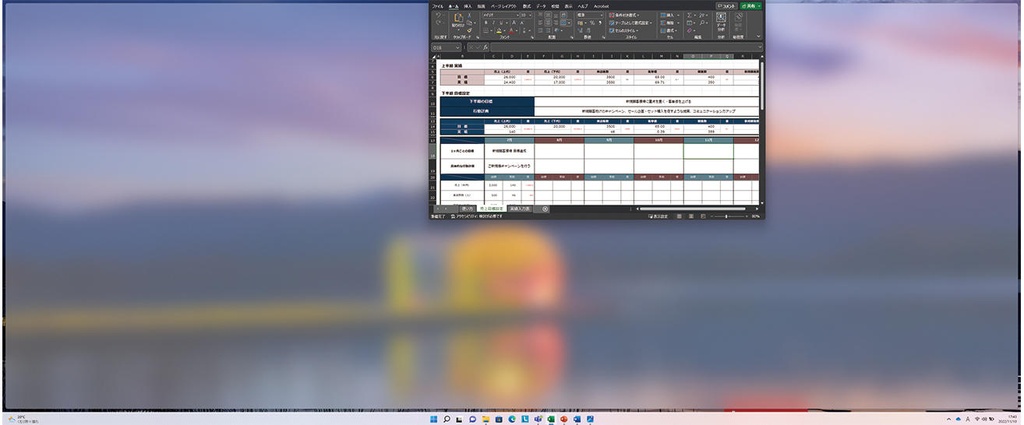Click the Analyze Data button
This screenshot has height=425, width=1024.
pos(721,21)
